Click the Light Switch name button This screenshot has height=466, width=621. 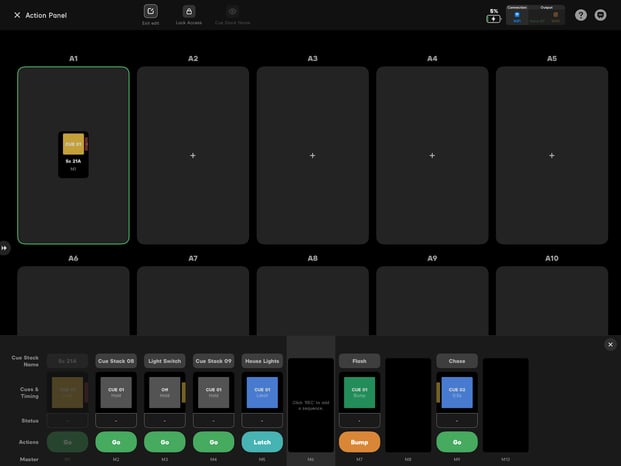[x=165, y=361]
